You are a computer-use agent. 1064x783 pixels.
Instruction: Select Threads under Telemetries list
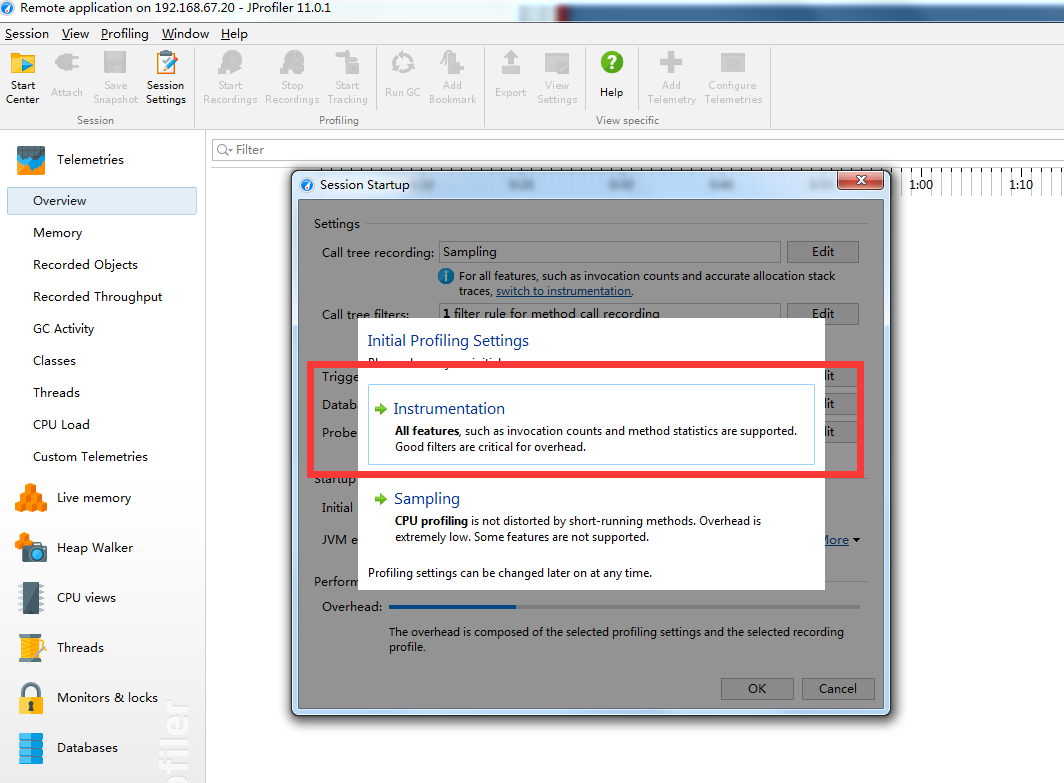56,393
